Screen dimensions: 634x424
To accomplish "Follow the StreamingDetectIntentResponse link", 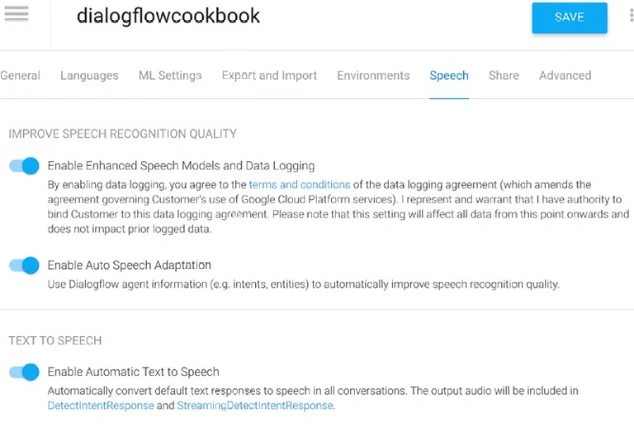I will [x=255, y=405].
